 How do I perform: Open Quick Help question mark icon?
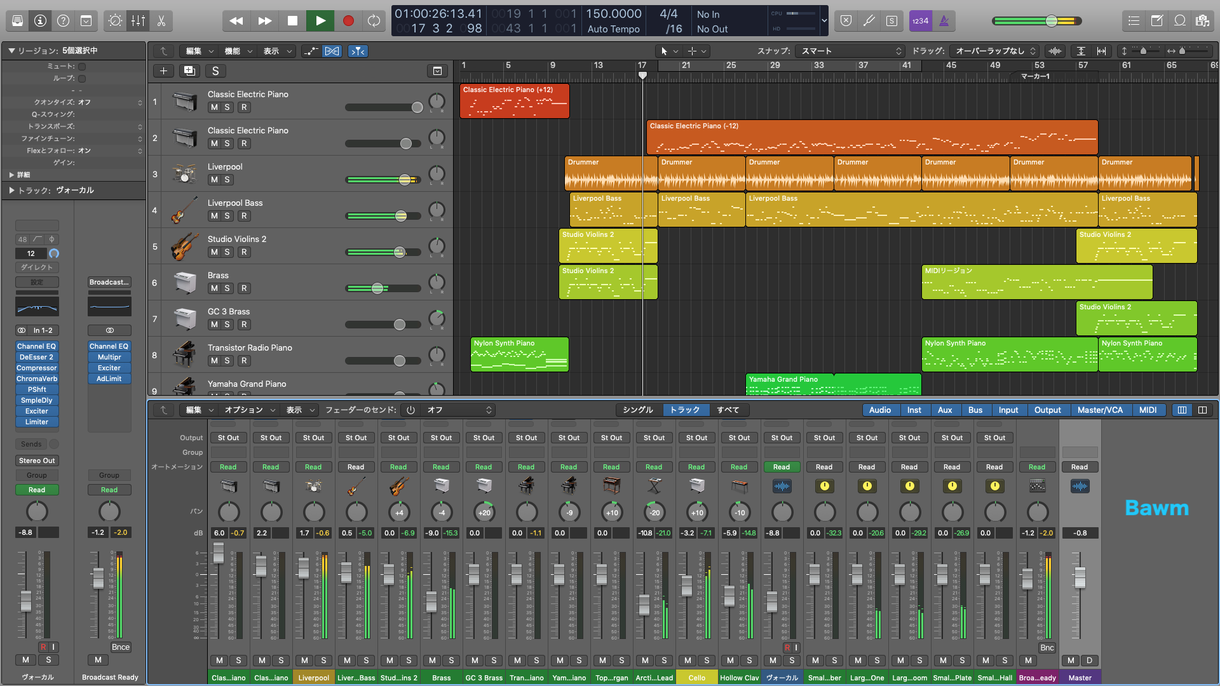pyautogui.click(x=63, y=21)
